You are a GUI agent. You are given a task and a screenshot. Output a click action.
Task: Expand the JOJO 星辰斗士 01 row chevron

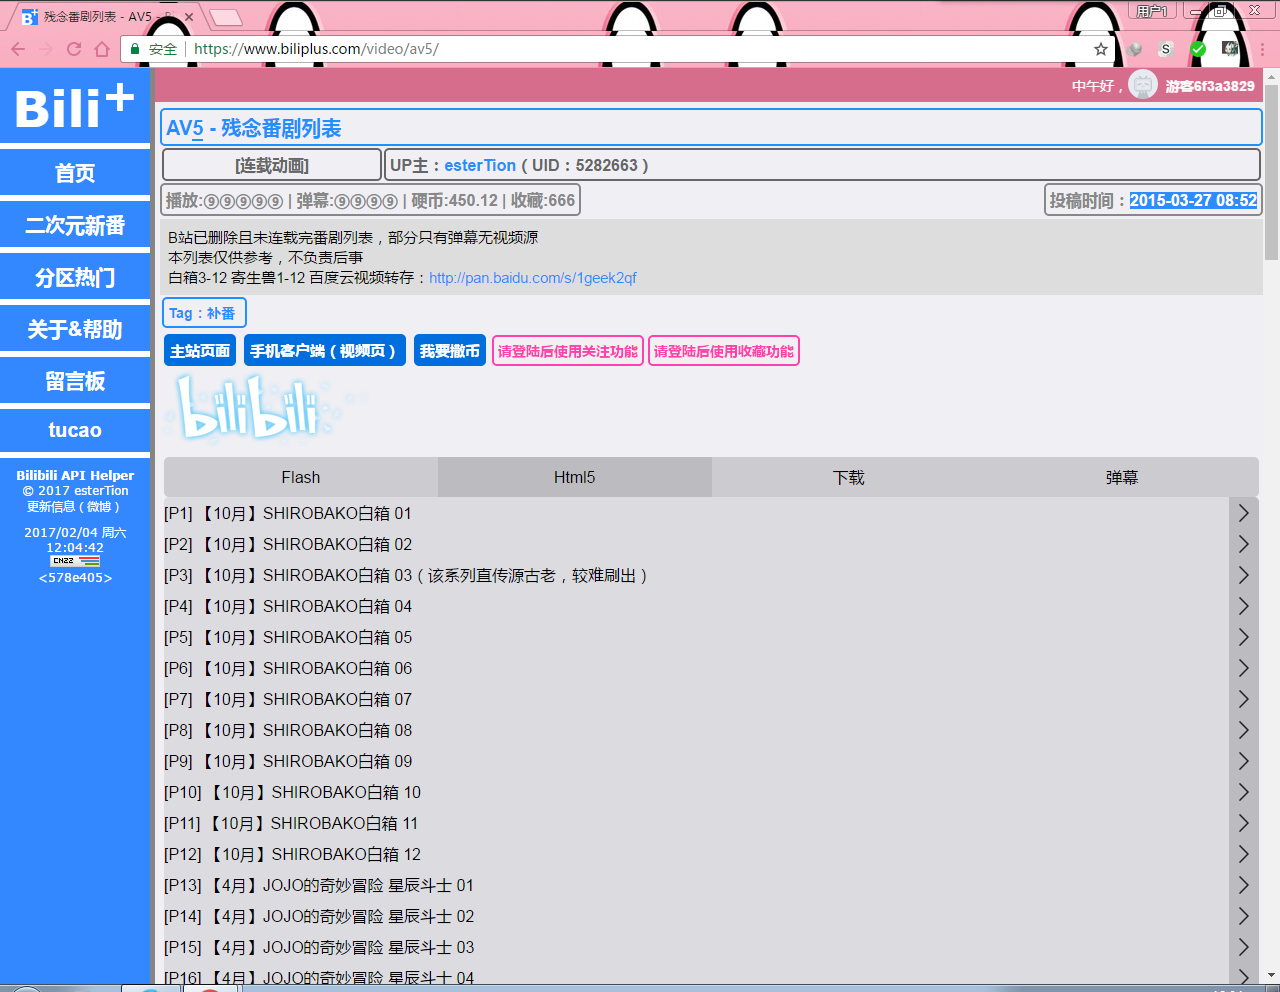(x=1243, y=885)
